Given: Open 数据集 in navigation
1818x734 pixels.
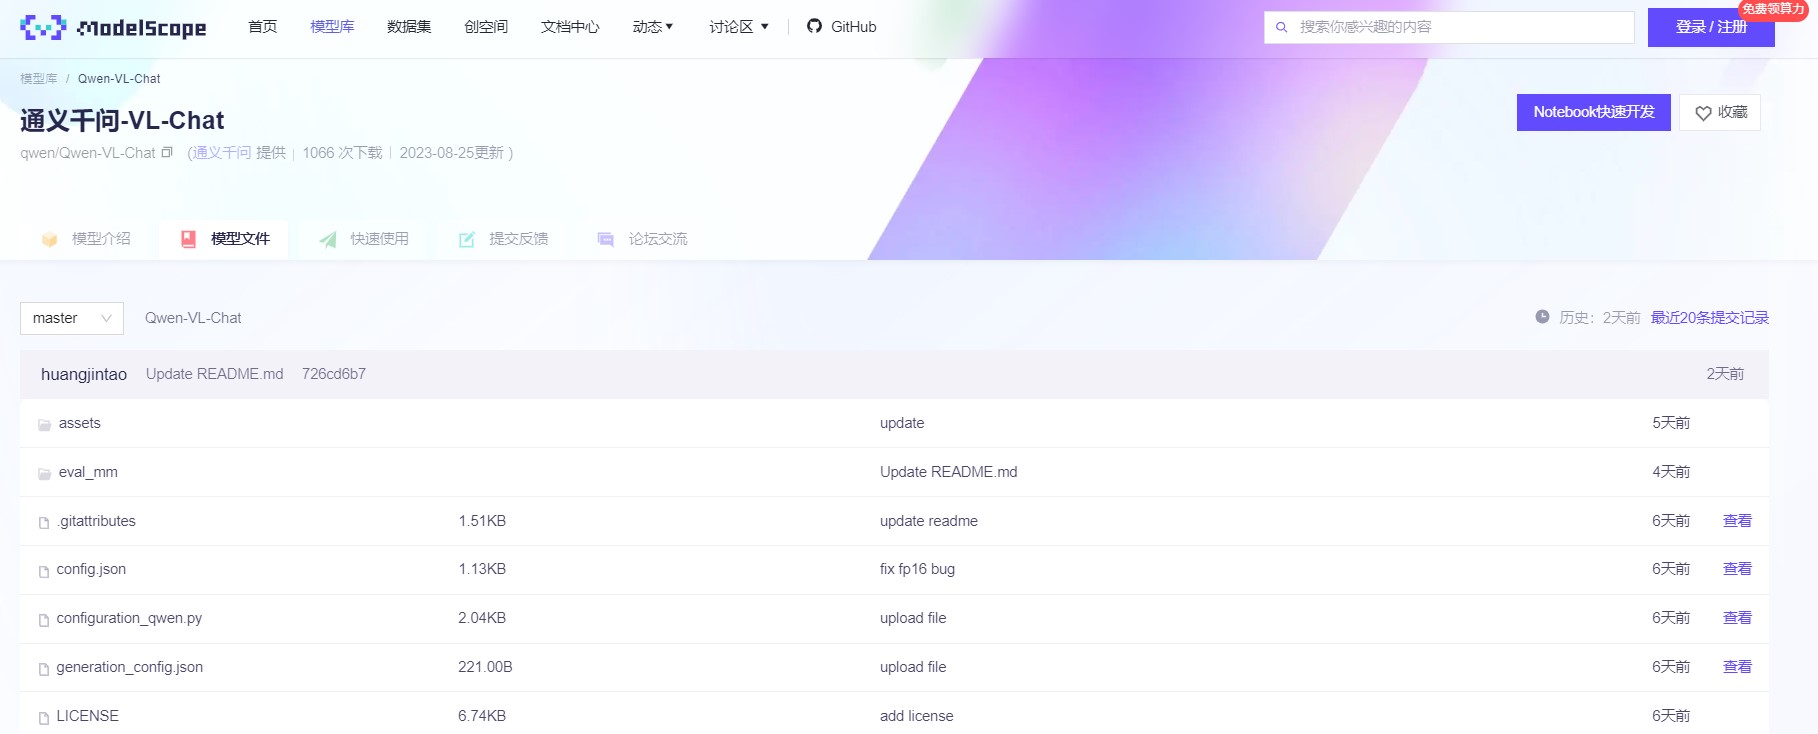Looking at the screenshot, I should (409, 27).
